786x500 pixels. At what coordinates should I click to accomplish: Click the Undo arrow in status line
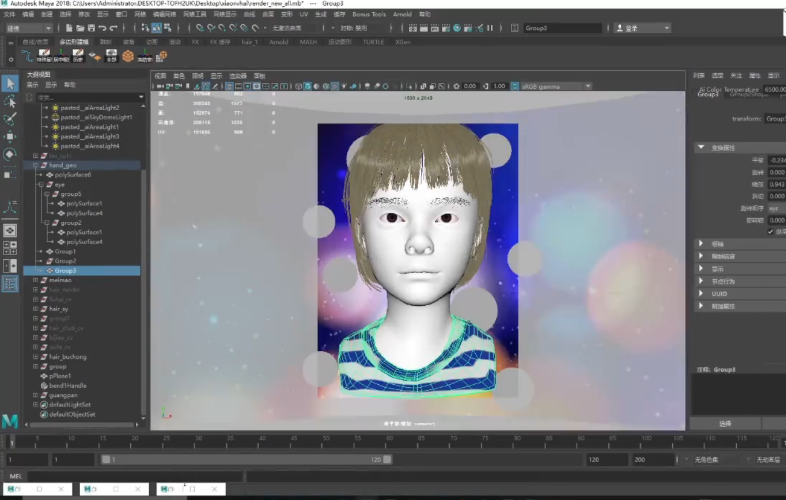(103, 28)
